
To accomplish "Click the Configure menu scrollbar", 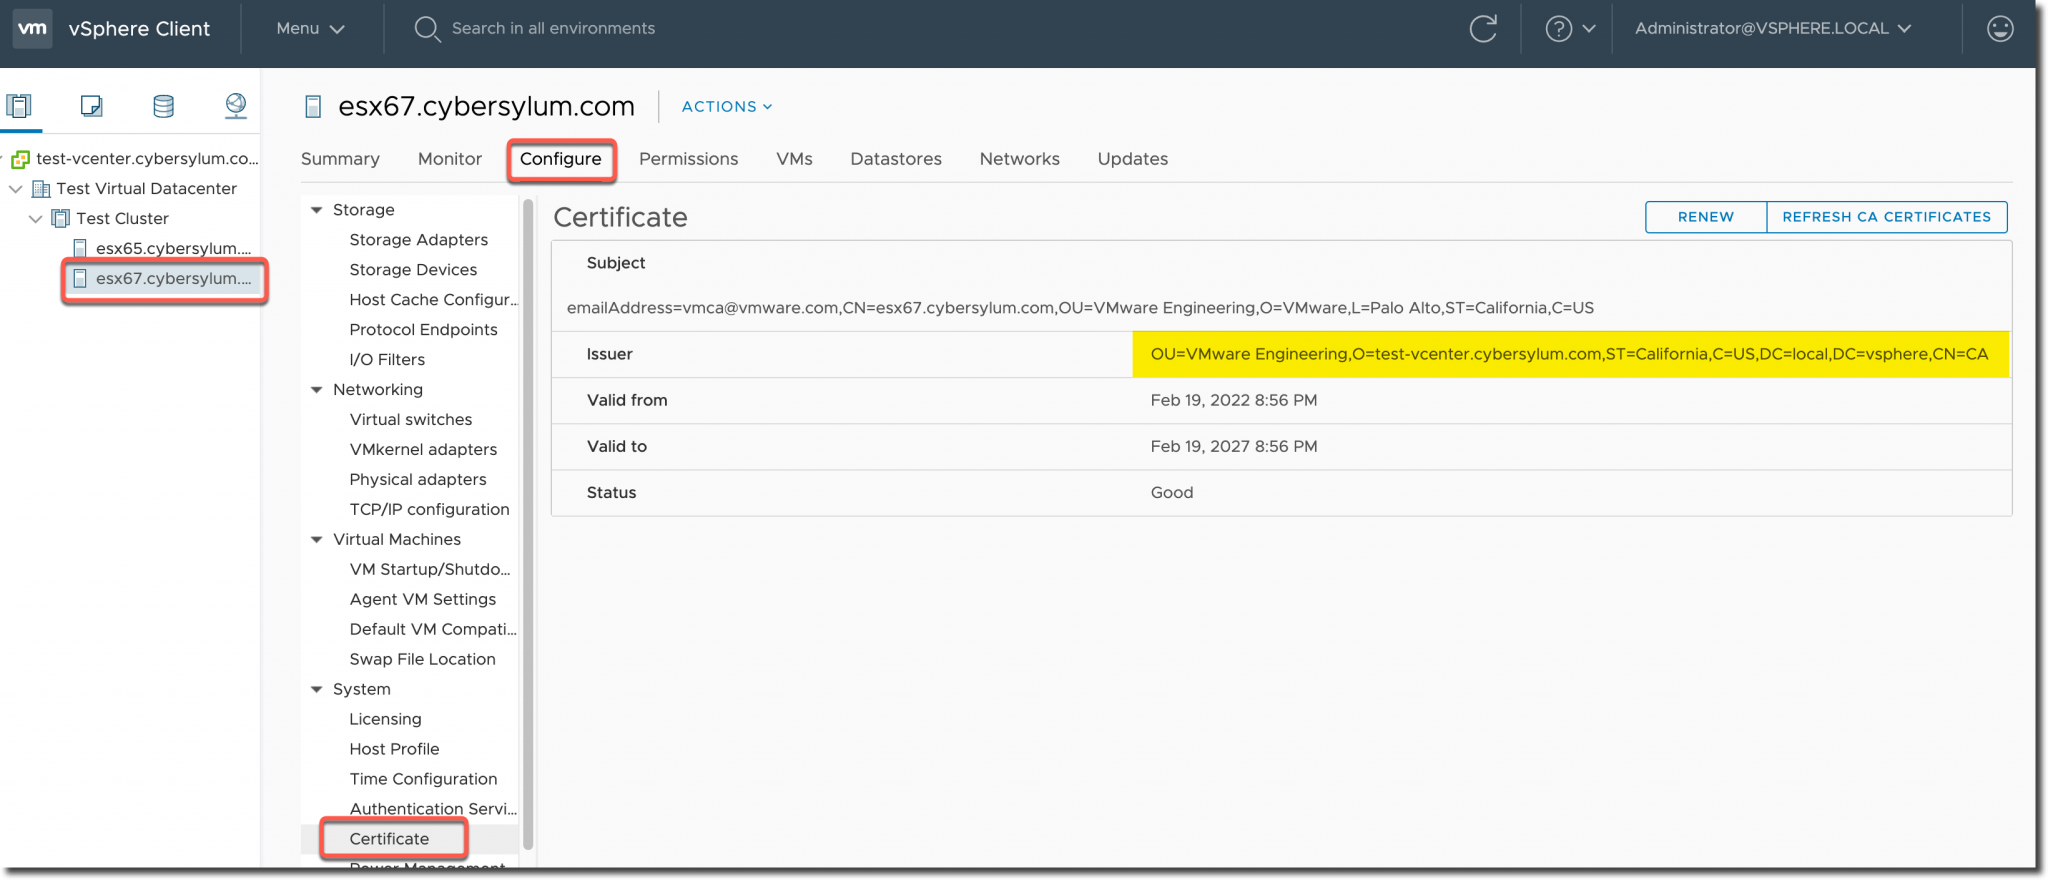I will (x=528, y=525).
